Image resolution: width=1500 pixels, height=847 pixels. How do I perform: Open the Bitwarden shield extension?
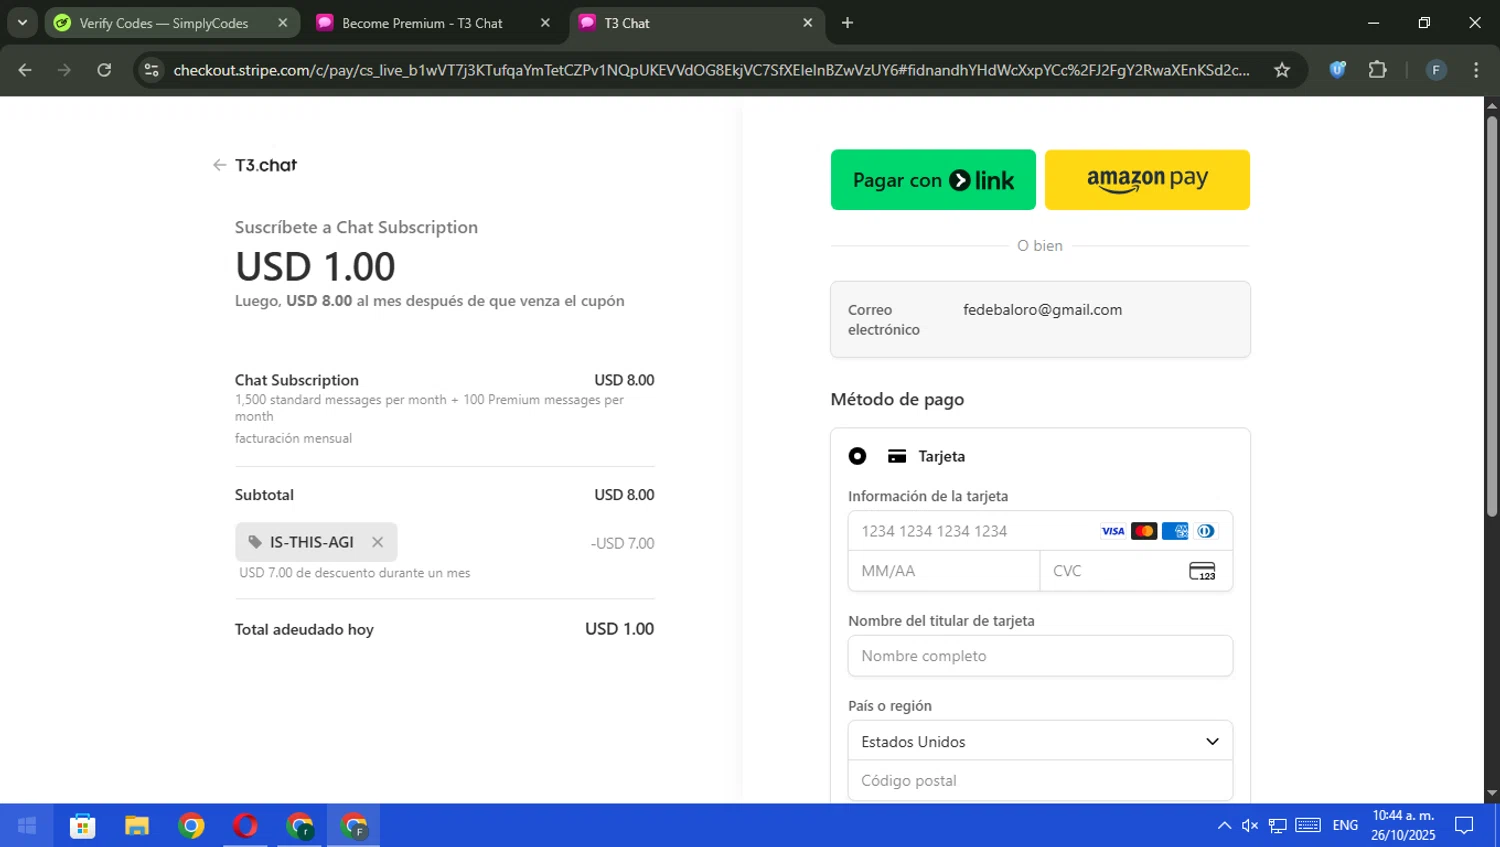(x=1337, y=70)
